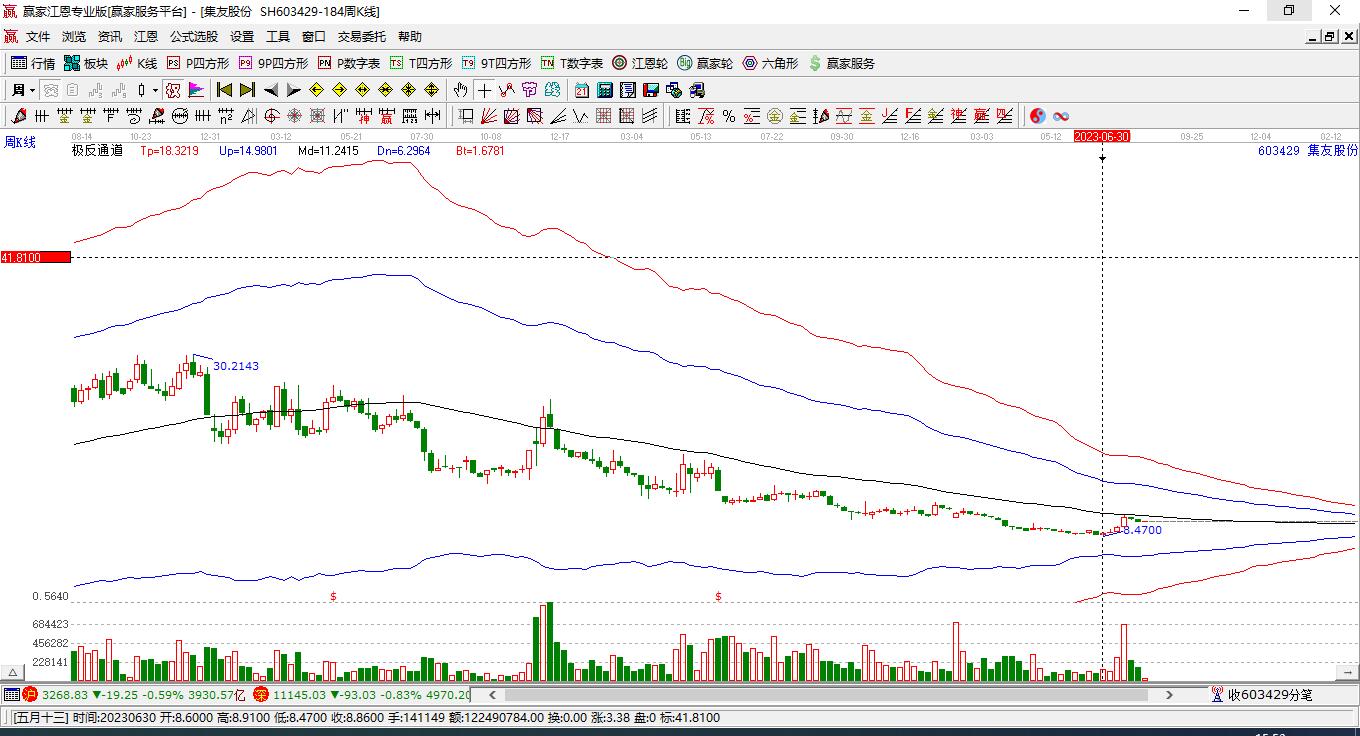Viewport: 1360px width, 736px height.
Task: Open the 六角形 hexagon tool
Action: click(770, 63)
